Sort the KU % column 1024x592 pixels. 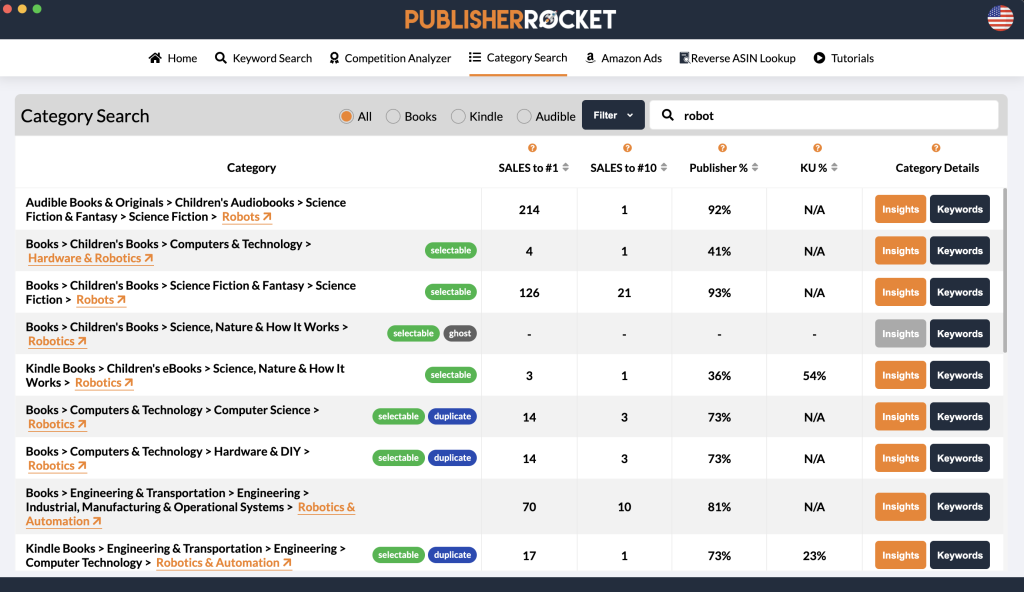coord(834,168)
